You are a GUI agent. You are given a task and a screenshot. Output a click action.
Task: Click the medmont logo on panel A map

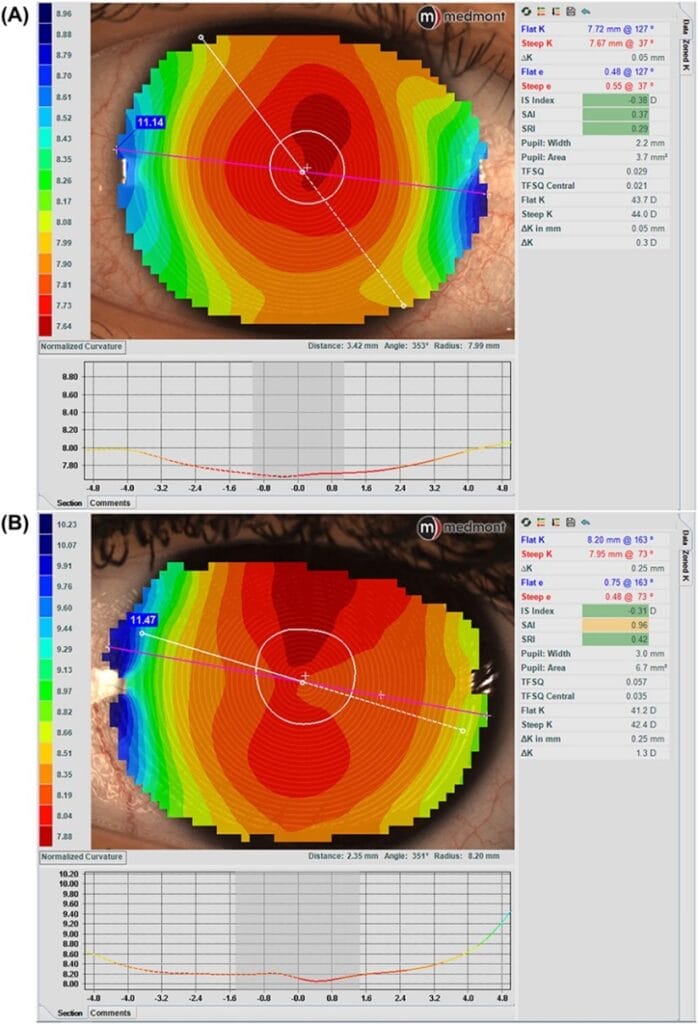(x=462, y=17)
